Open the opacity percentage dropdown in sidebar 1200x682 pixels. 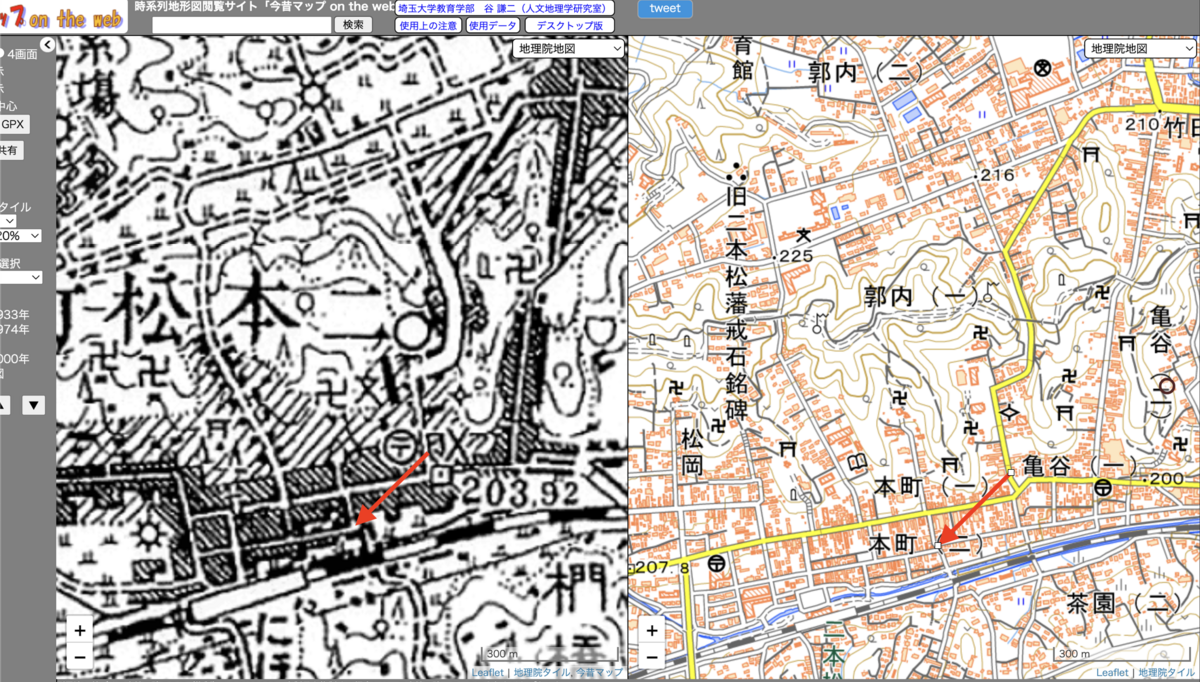pyautogui.click(x=20, y=235)
